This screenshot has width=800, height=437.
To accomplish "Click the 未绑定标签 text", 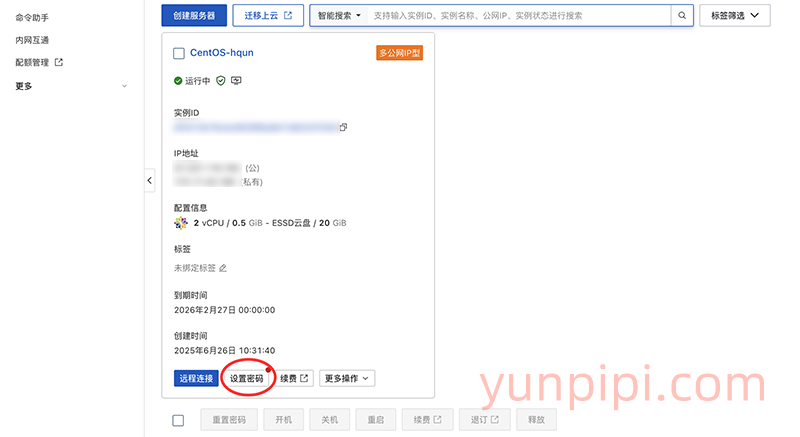I will (195, 268).
